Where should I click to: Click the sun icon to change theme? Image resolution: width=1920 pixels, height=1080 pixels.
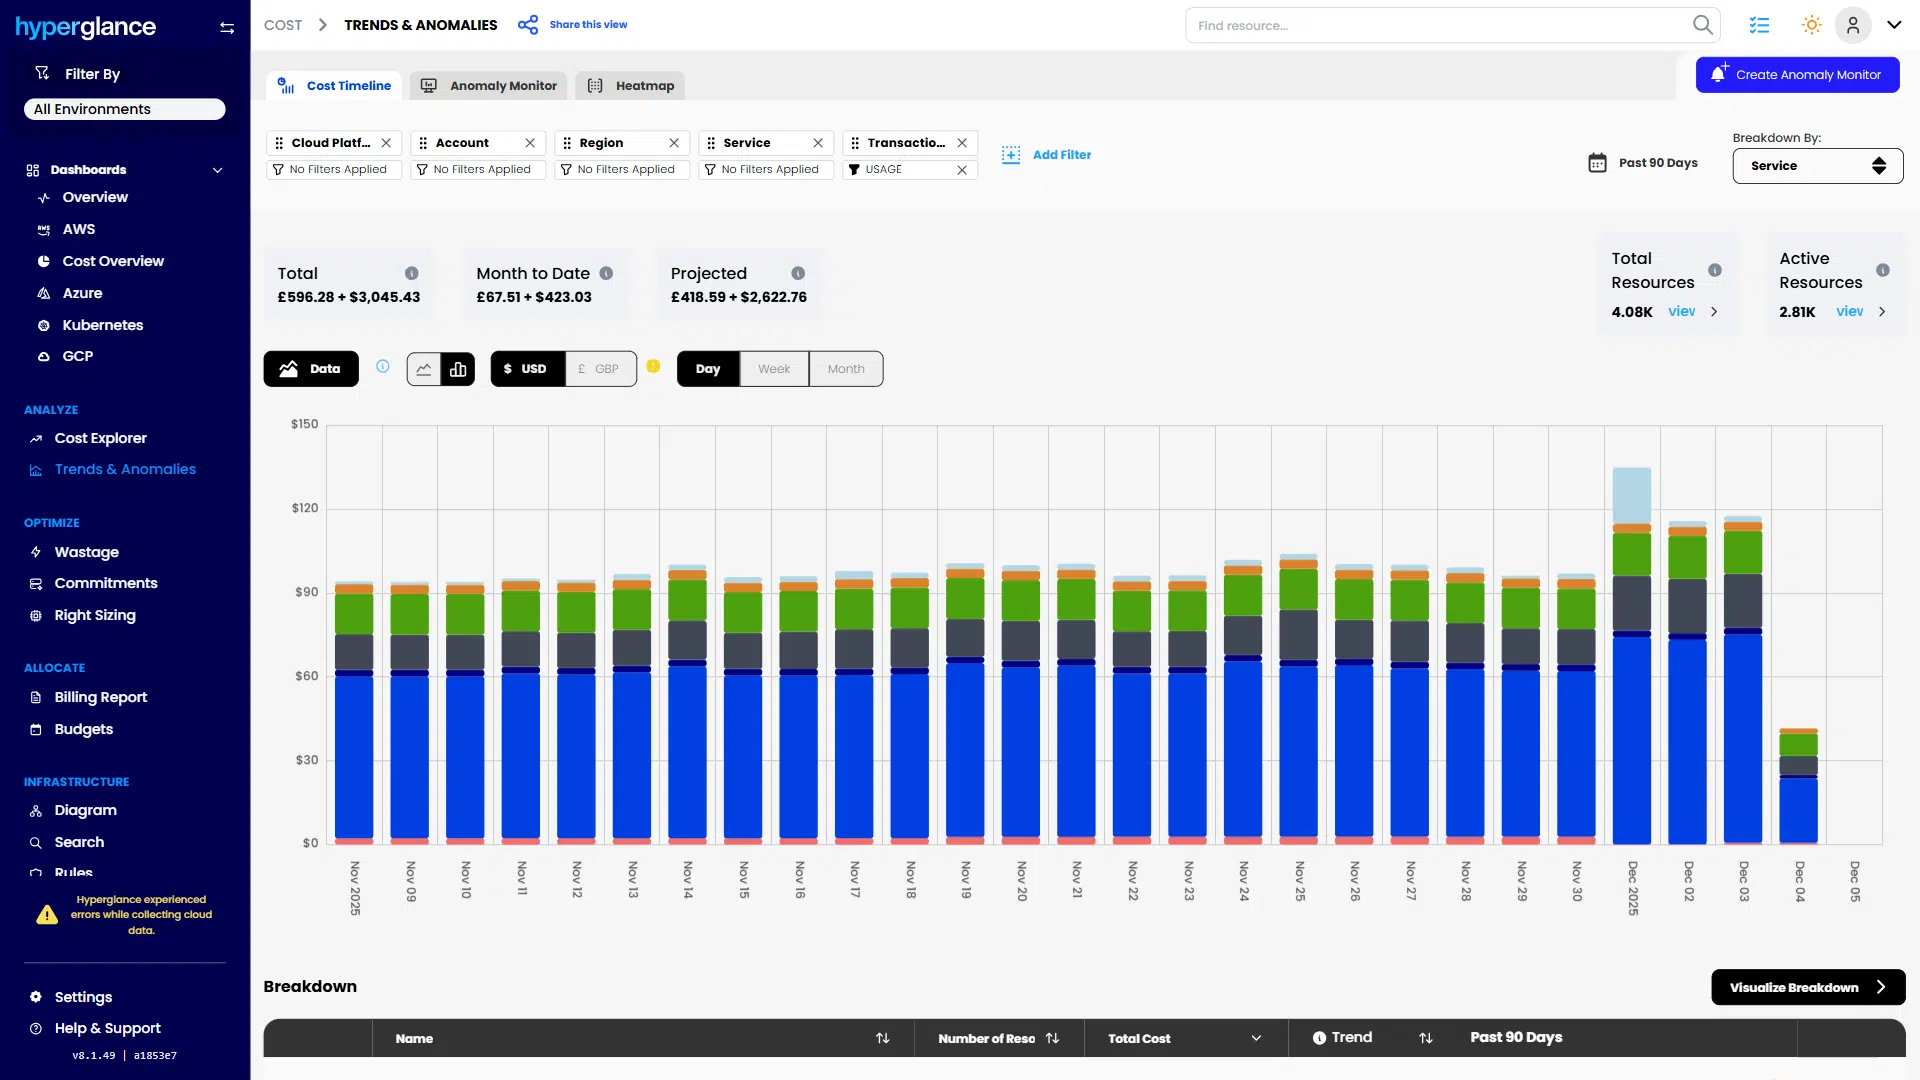click(1811, 24)
